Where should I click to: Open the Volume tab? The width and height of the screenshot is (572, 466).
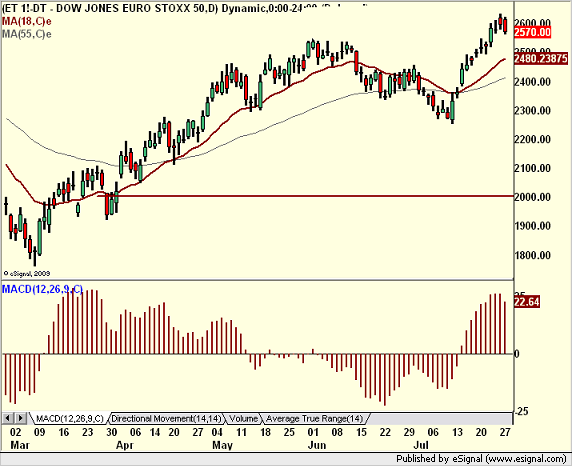tap(243, 419)
